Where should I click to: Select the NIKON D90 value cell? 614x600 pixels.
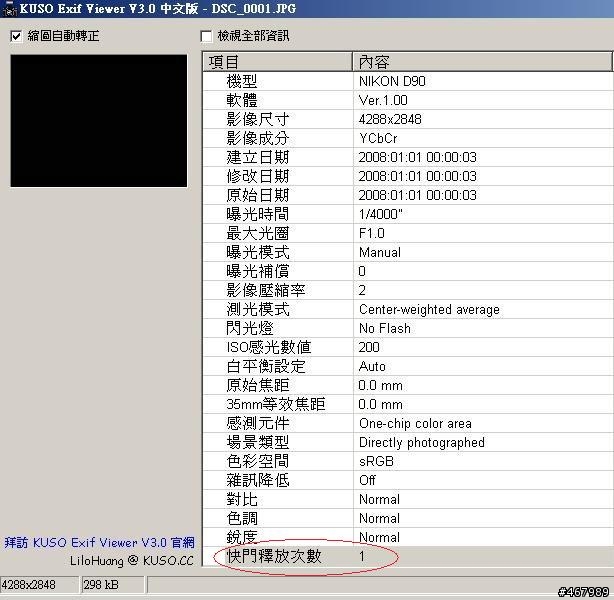point(392,81)
